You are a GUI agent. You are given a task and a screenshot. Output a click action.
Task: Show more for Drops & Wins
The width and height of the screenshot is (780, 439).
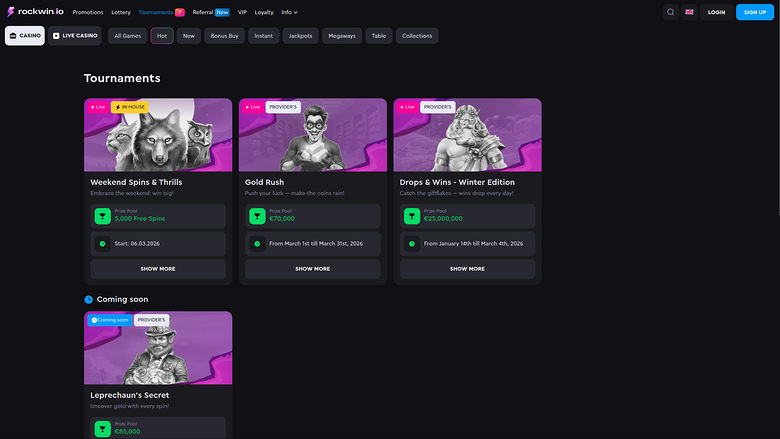point(468,269)
